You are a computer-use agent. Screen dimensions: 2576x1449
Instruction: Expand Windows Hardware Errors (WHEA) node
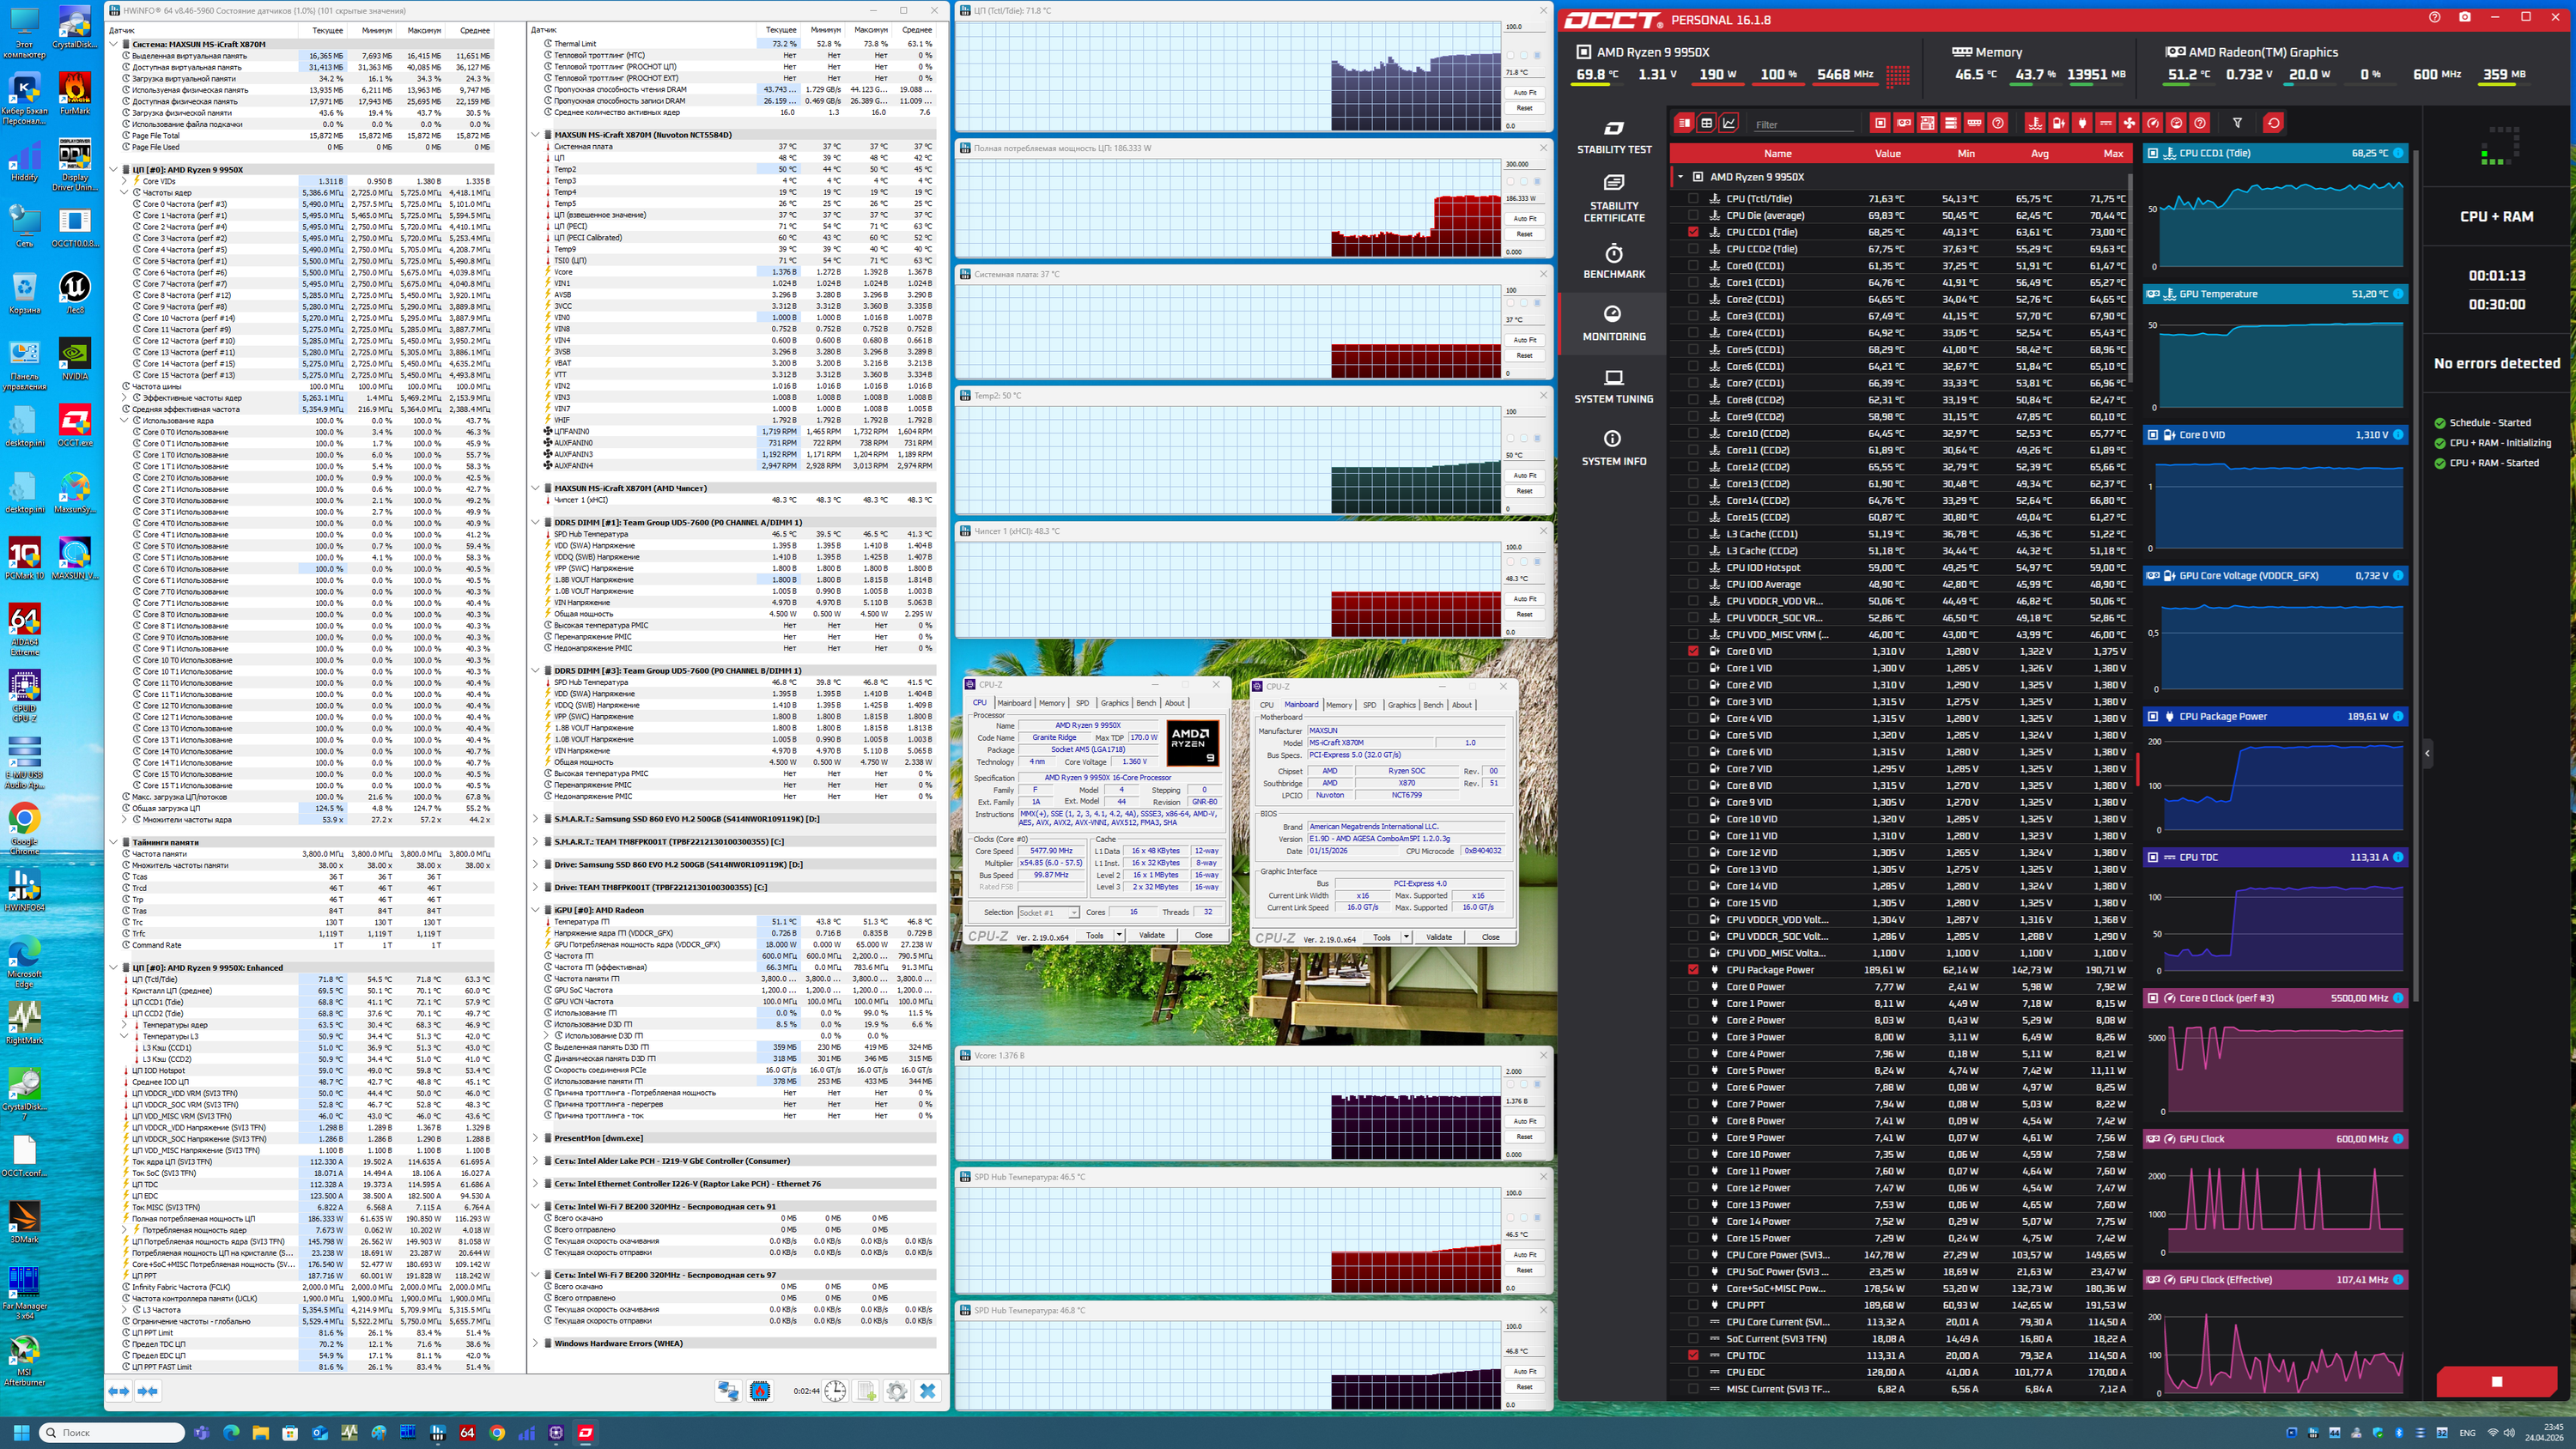pyautogui.click(x=536, y=1343)
